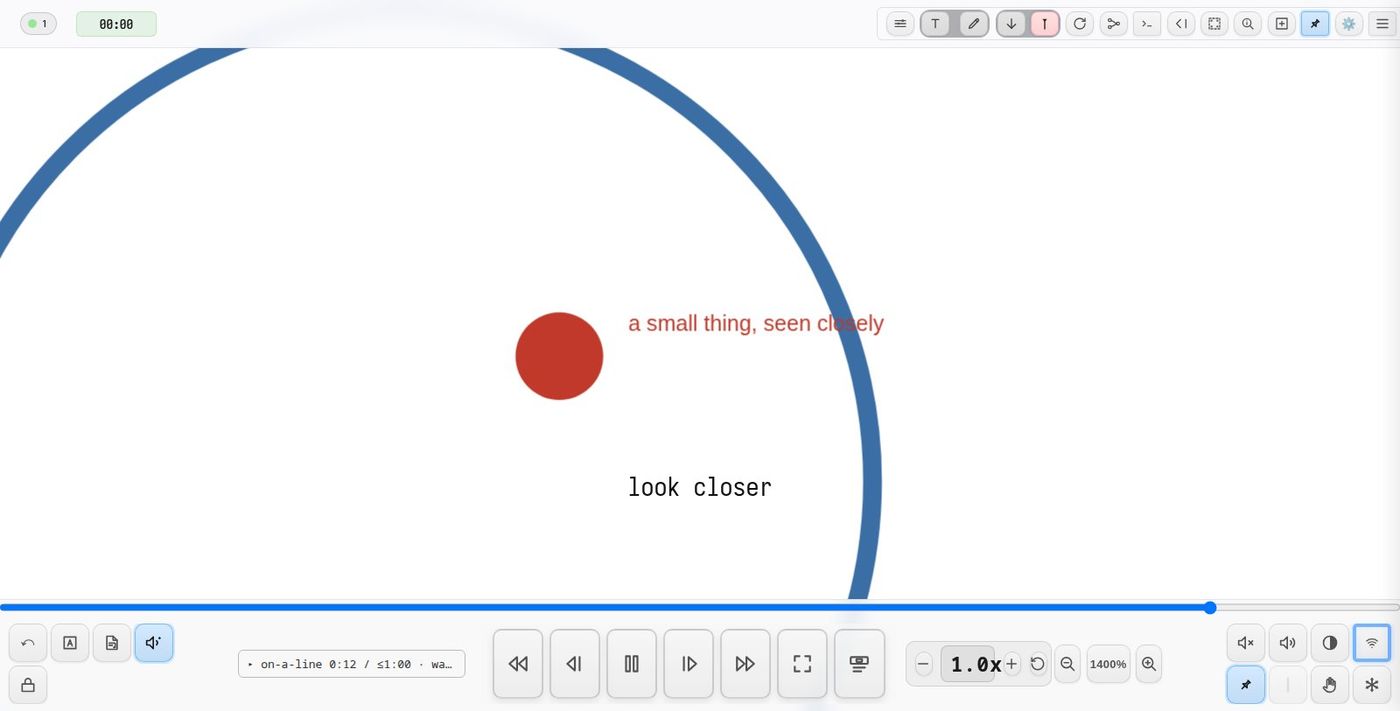Click the document page icon

(112, 643)
